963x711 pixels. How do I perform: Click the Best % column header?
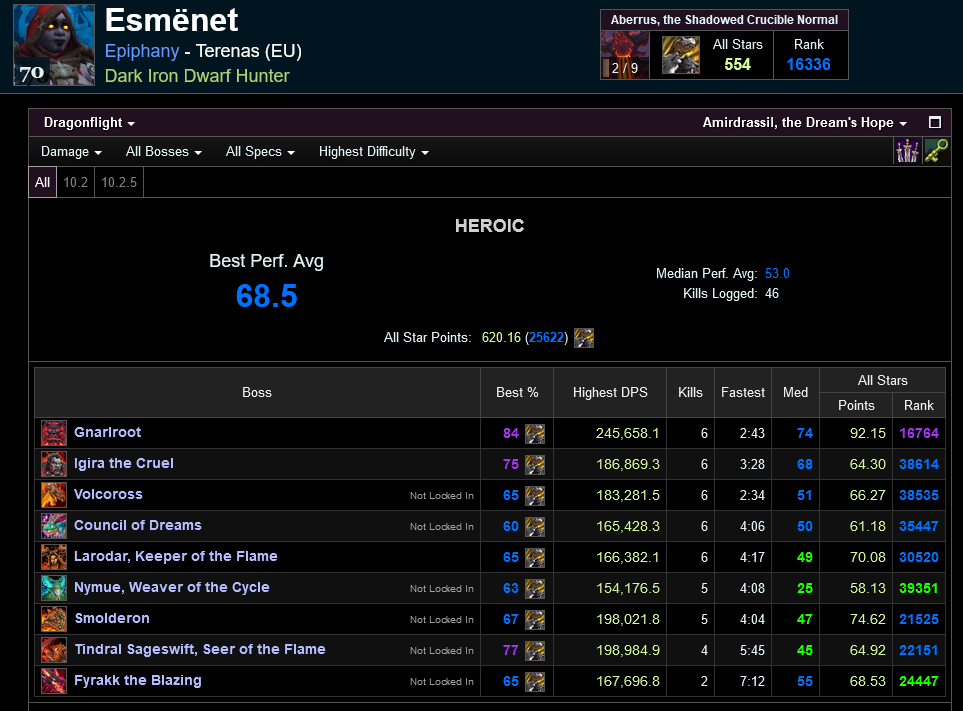click(x=517, y=392)
